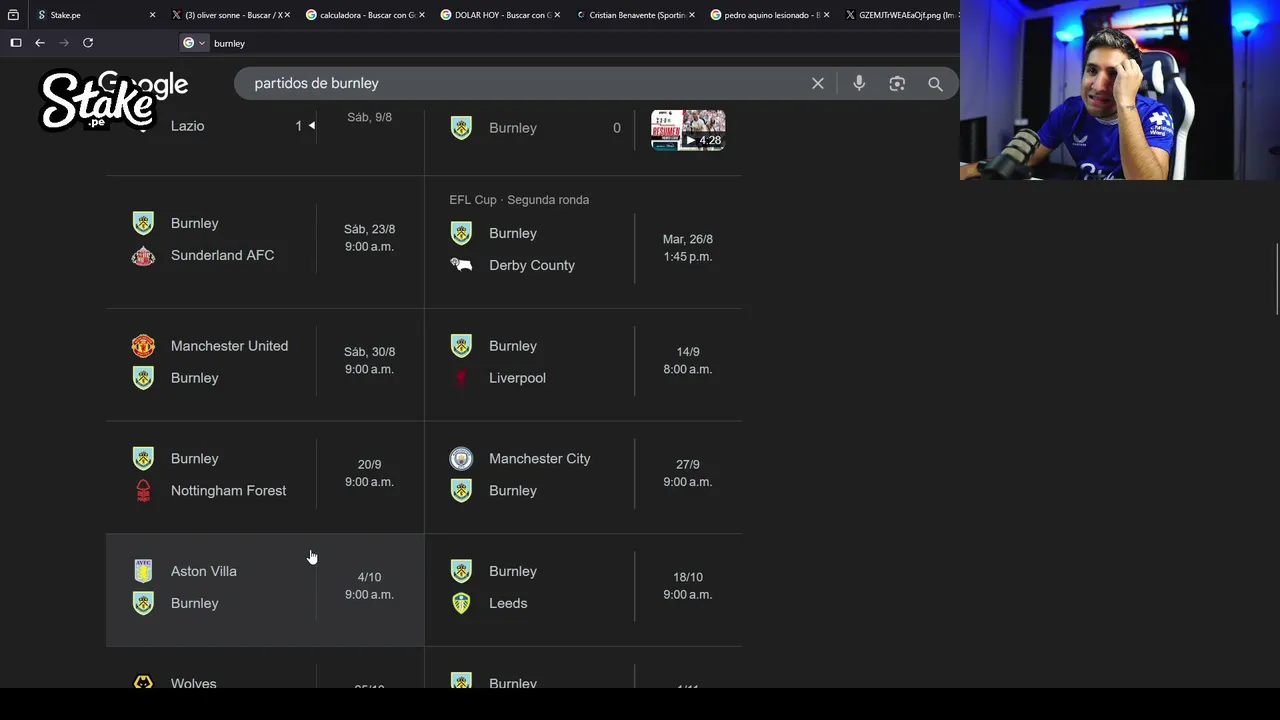Click the page vertical scrollbar thumb
The width and height of the screenshot is (1280, 720).
point(1277,280)
